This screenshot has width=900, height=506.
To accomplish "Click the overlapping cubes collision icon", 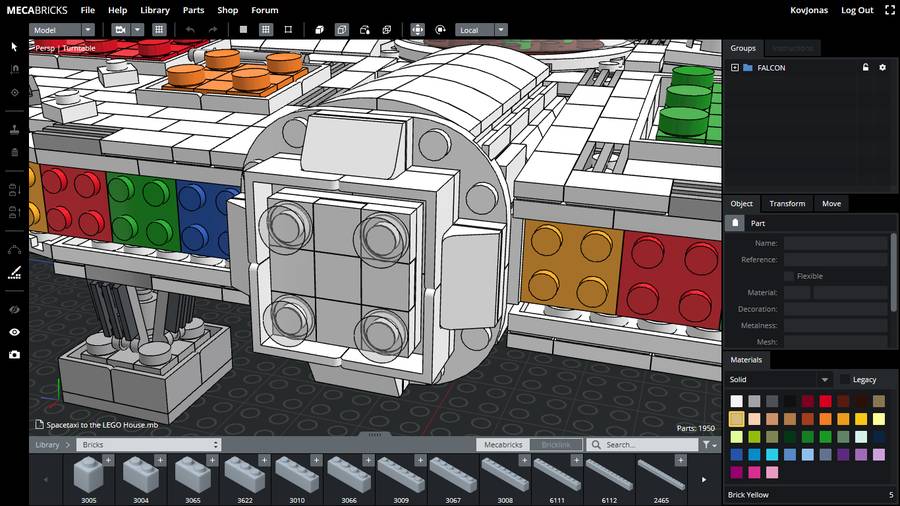I will [x=387, y=30].
